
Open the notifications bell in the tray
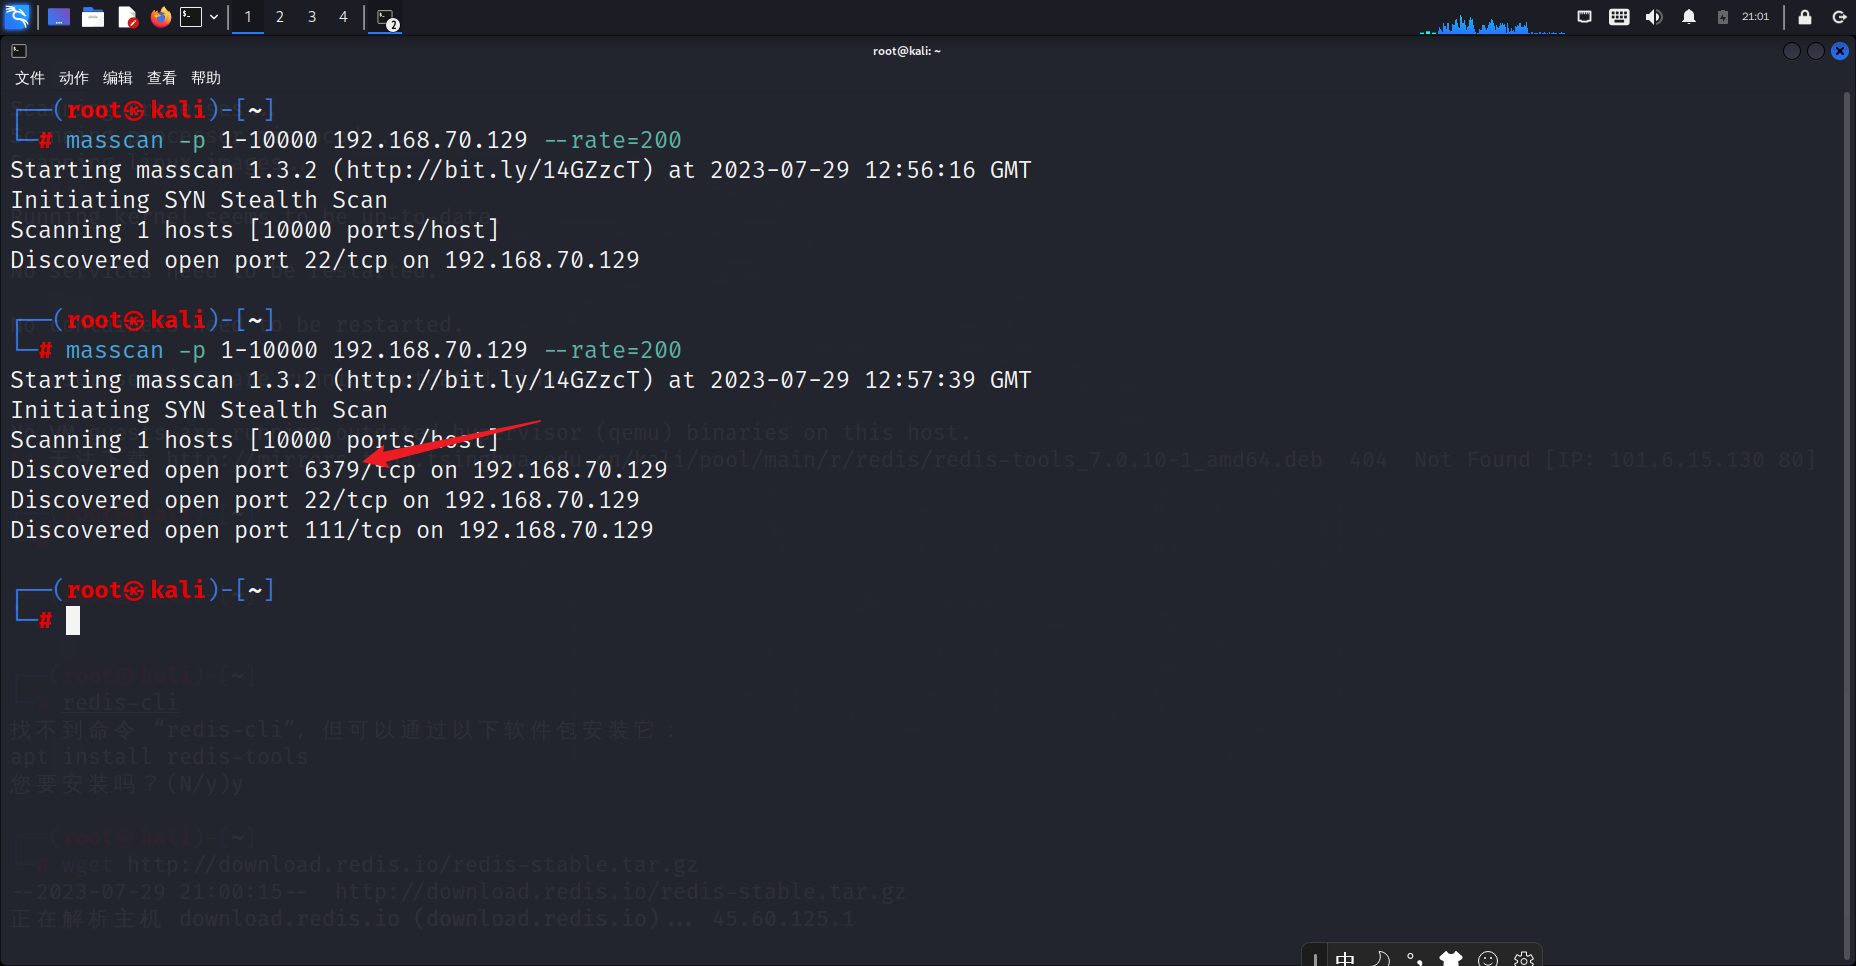[x=1689, y=17]
